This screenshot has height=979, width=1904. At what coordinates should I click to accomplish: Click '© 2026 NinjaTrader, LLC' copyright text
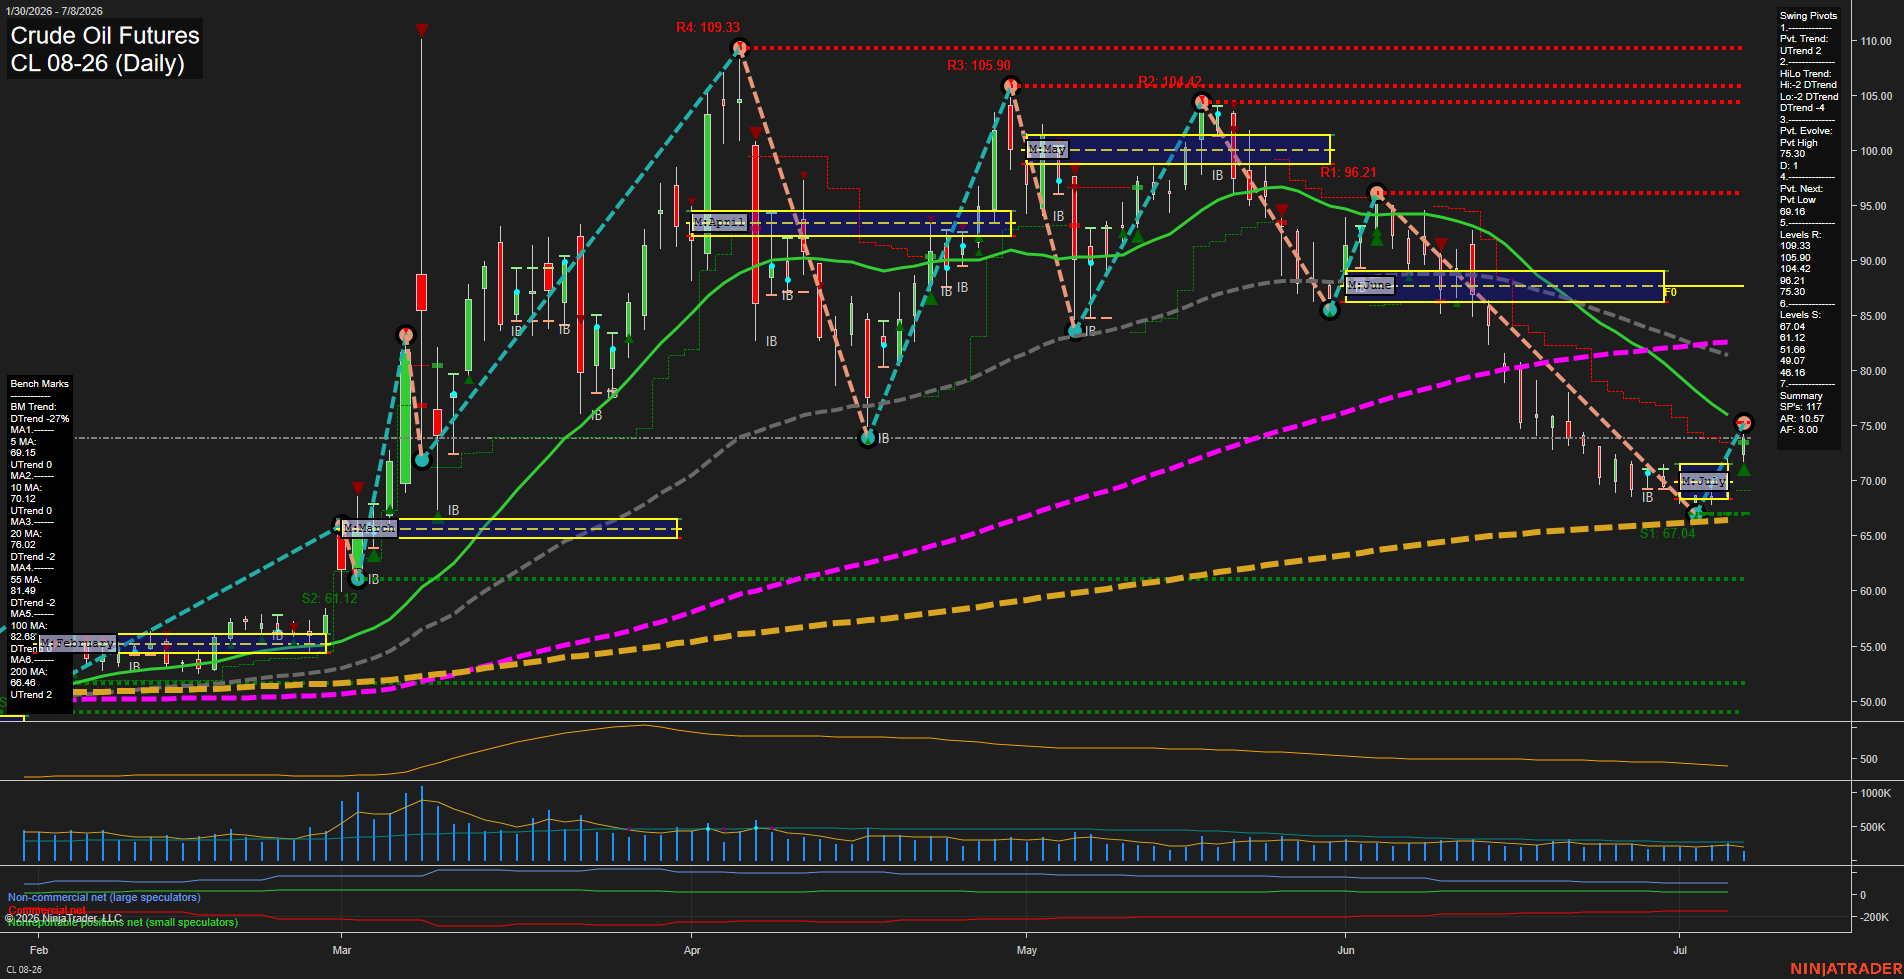[x=63, y=918]
